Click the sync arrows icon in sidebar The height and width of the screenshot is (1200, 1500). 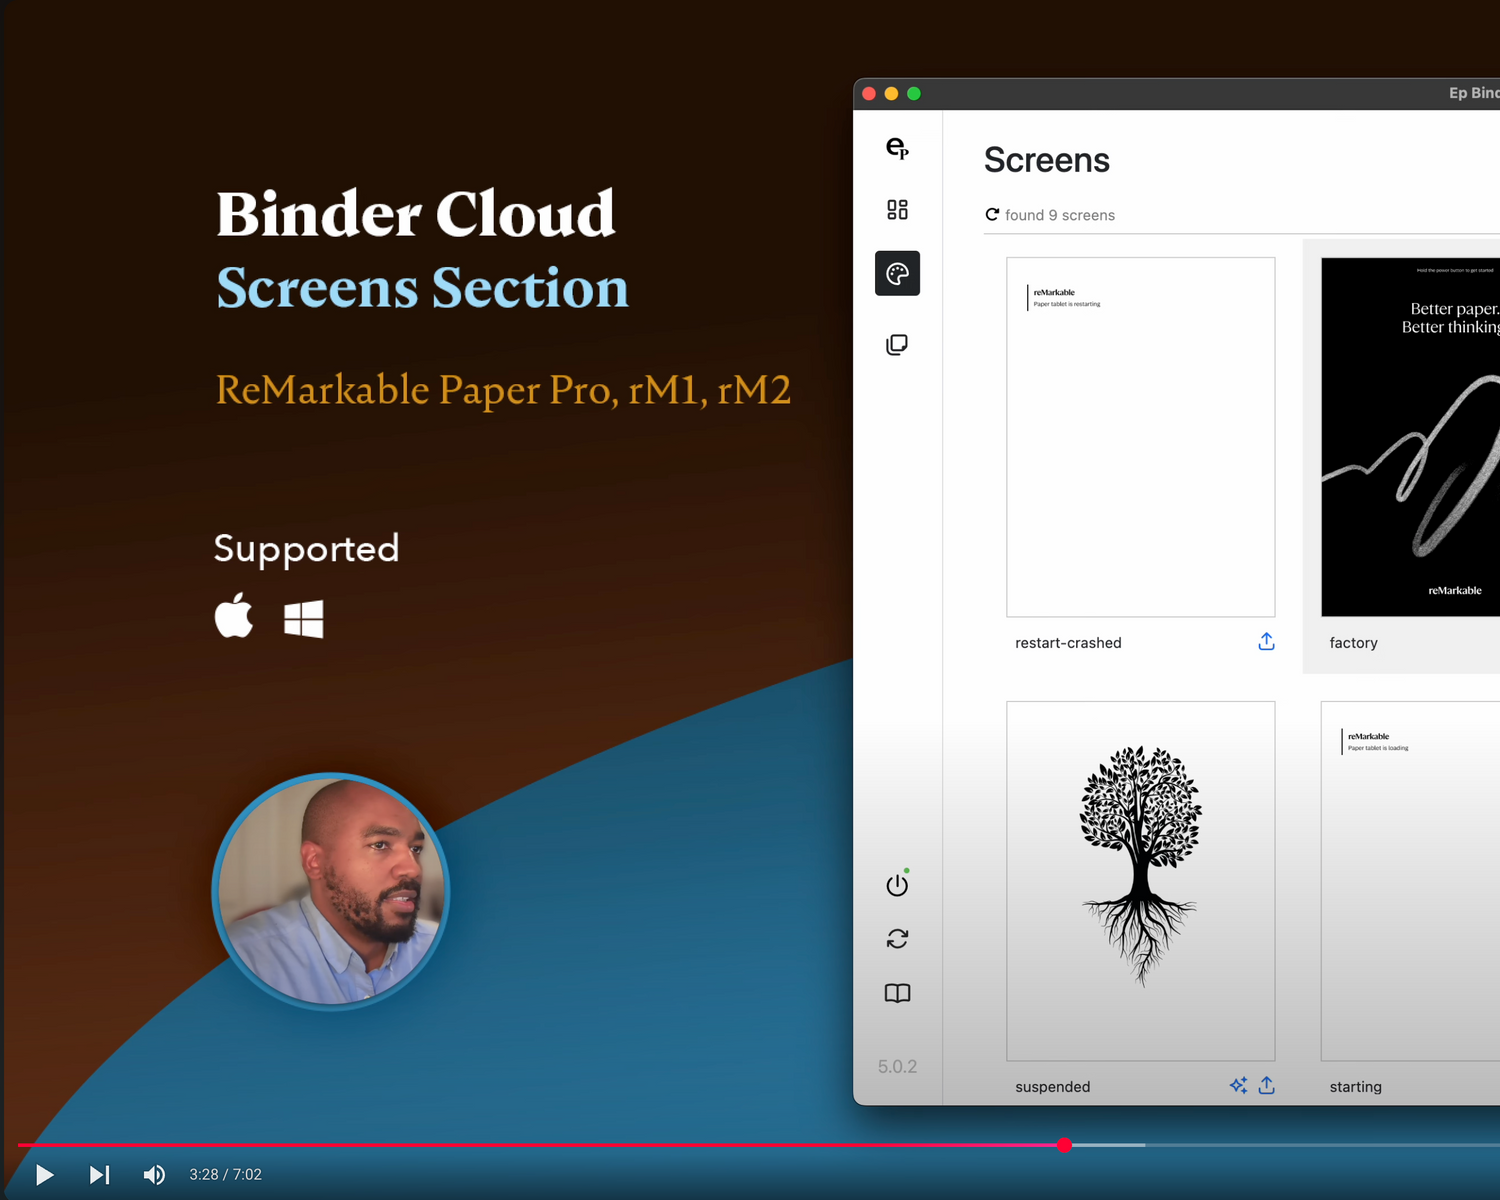pos(897,939)
